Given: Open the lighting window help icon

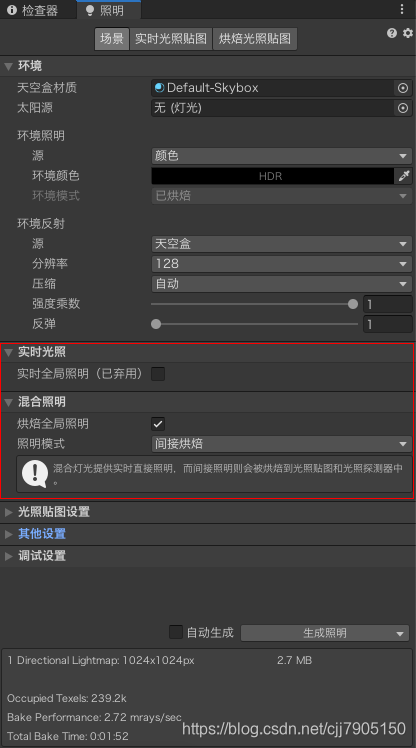Looking at the screenshot, I should [392, 33].
